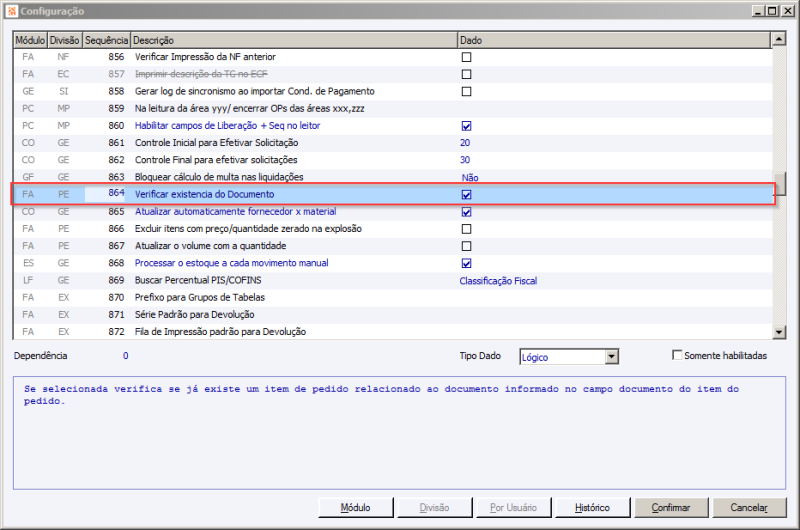Open the Tipo Dado dropdown arrow
Image resolution: width=800 pixels, height=530 pixels.
click(612, 357)
